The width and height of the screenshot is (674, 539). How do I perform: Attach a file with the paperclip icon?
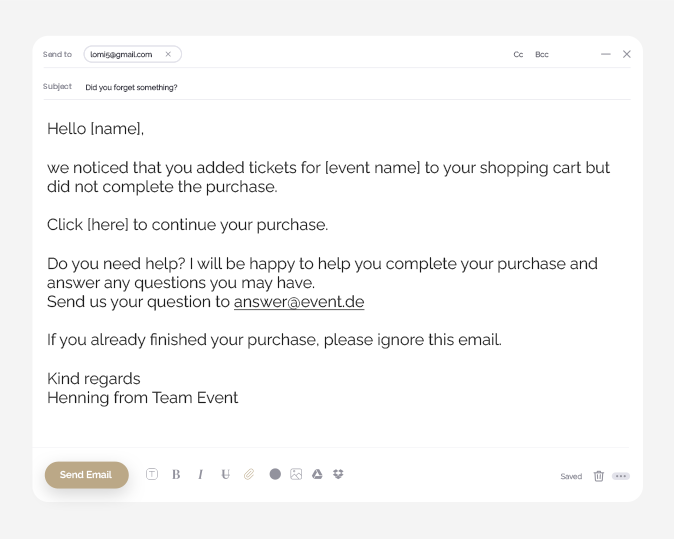[x=249, y=474]
